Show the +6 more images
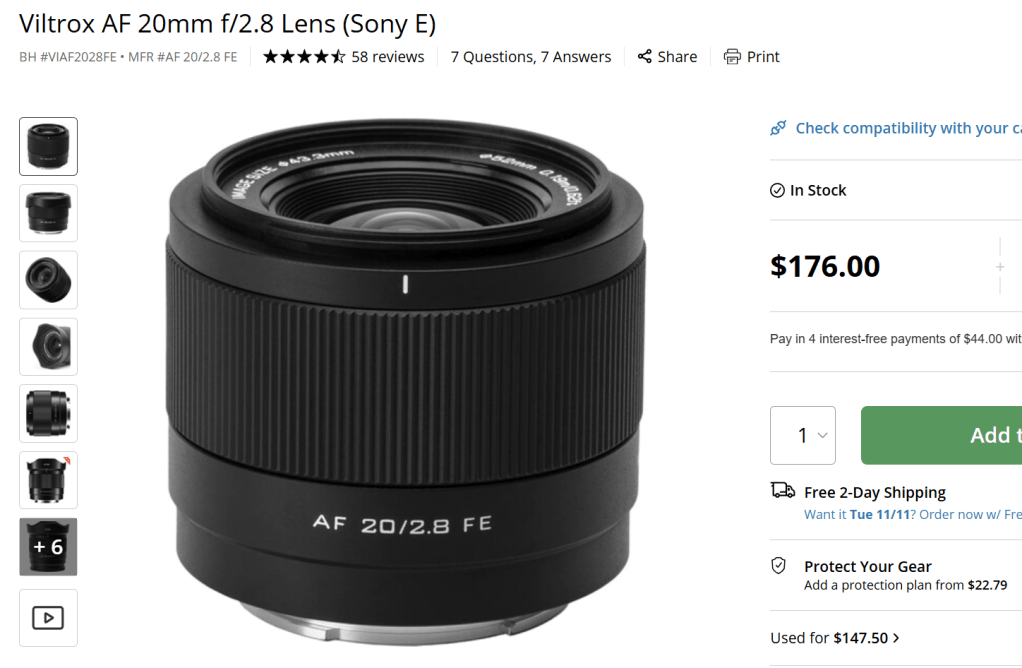Viewport: 1022px width, 668px height. coord(48,547)
